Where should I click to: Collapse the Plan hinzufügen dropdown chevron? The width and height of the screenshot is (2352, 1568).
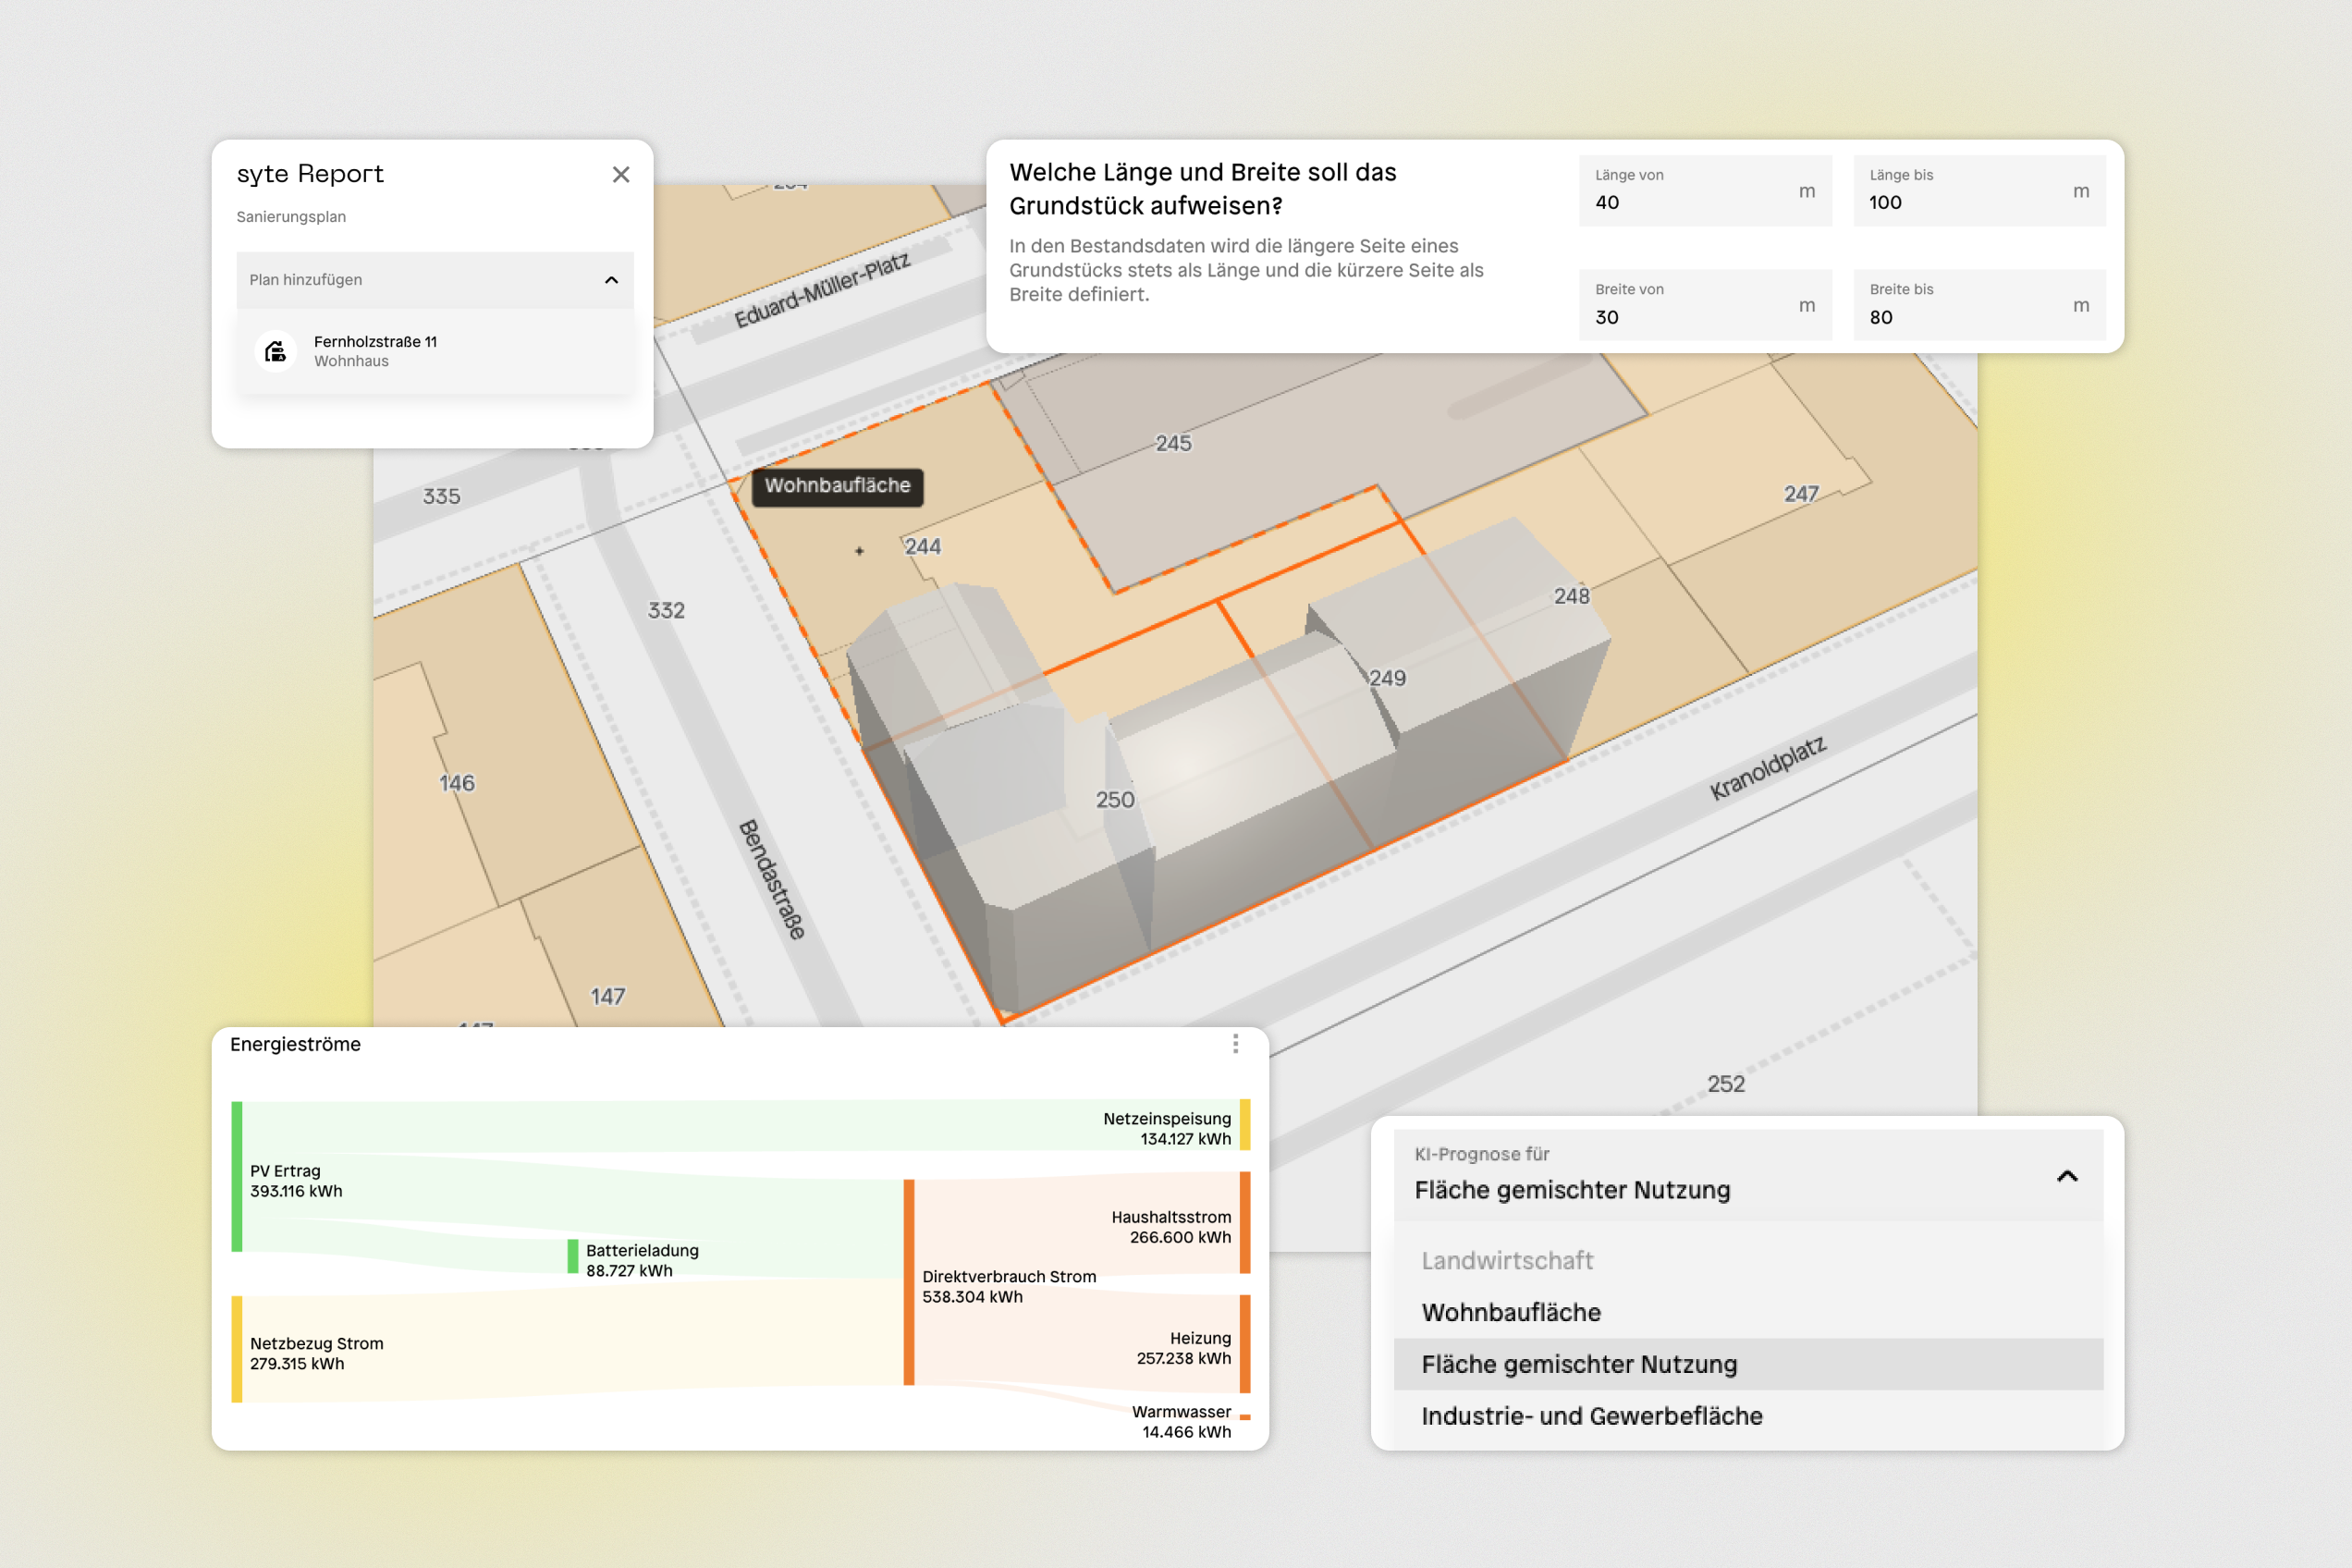(611, 280)
